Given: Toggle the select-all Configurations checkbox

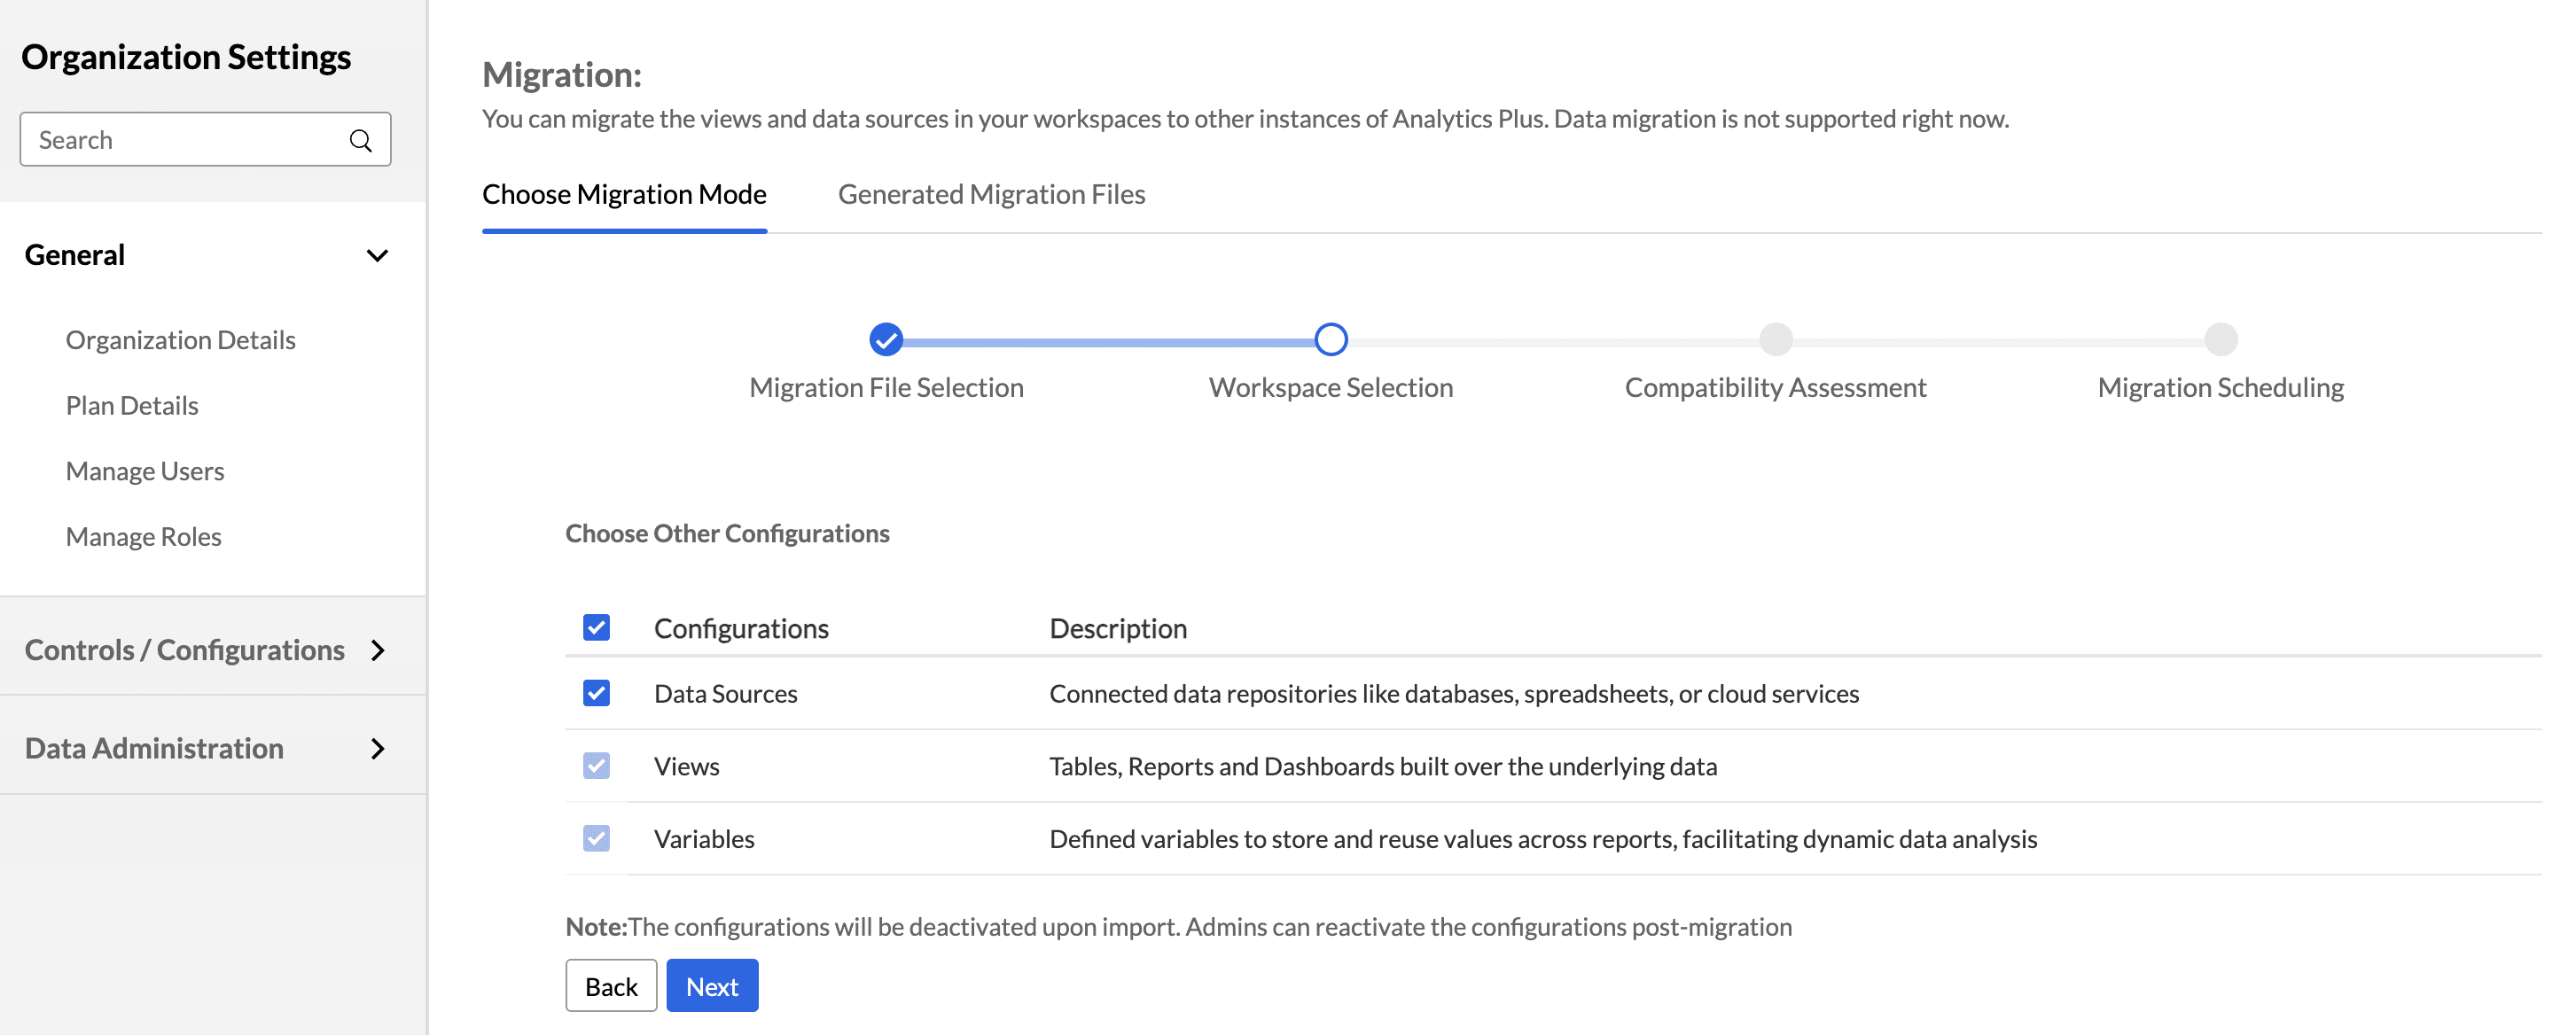Looking at the screenshot, I should tap(596, 628).
